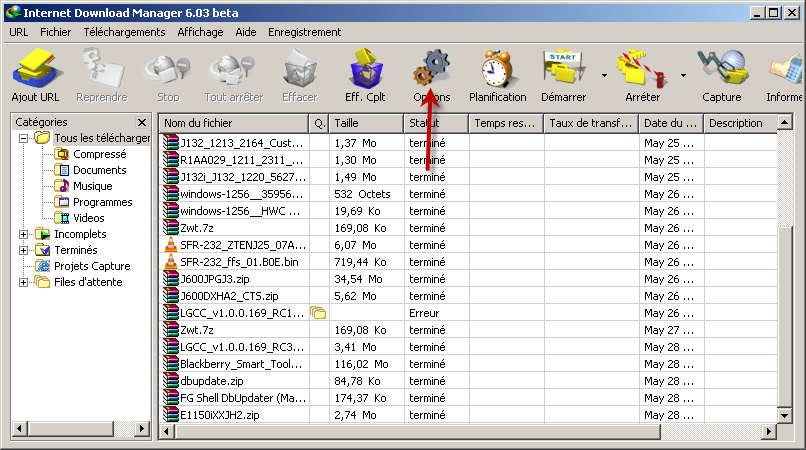Click the Eff. Cplt toolbar icon
Viewport: 806px width, 450px height.
coord(365,68)
